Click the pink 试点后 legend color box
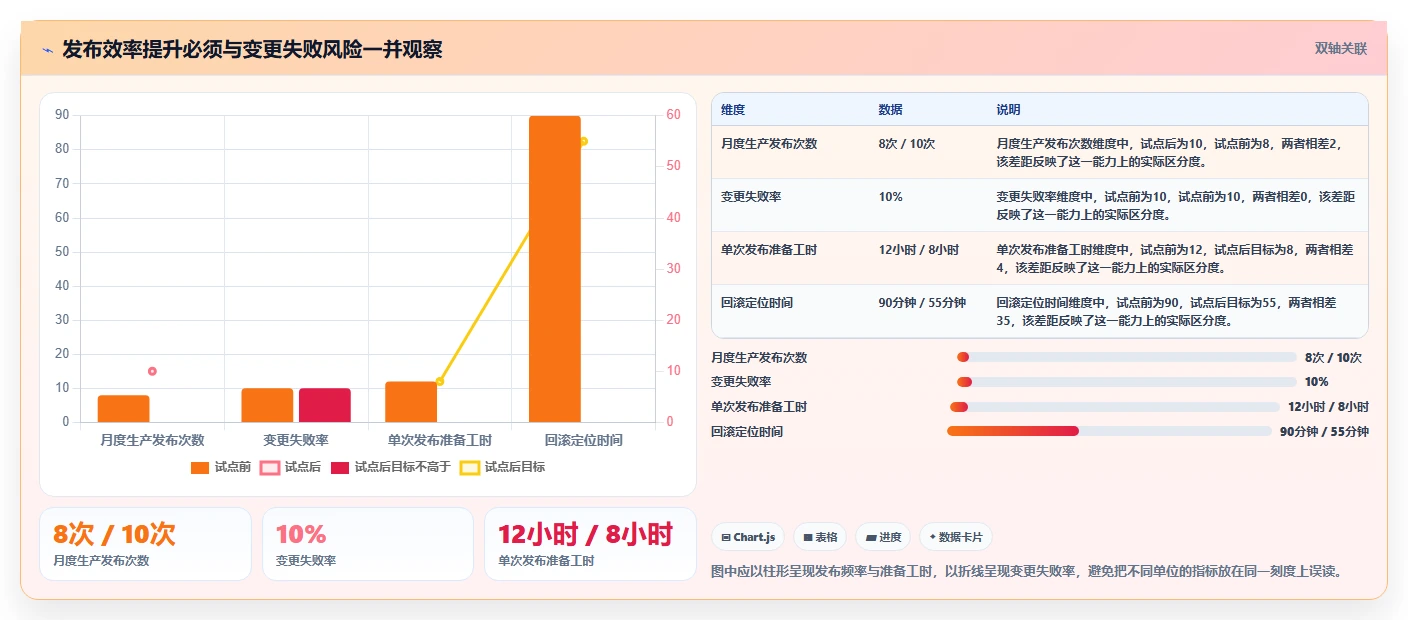 point(270,467)
